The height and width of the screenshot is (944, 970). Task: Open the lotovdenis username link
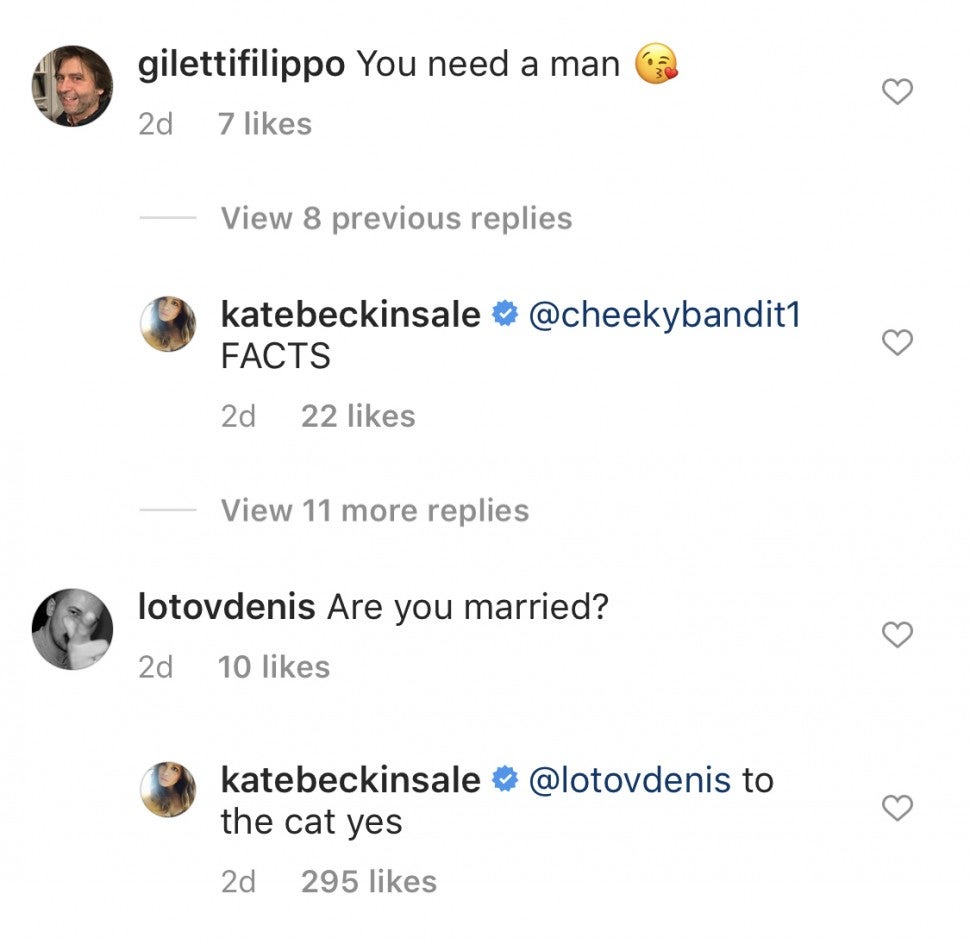point(226,606)
